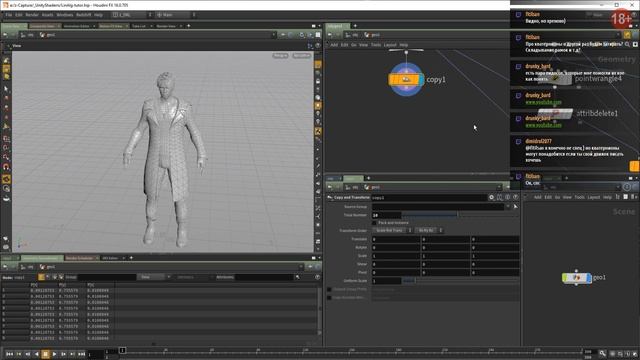640x360 pixels.
Task: Play animation forward in playbar
Action: tap(54, 354)
